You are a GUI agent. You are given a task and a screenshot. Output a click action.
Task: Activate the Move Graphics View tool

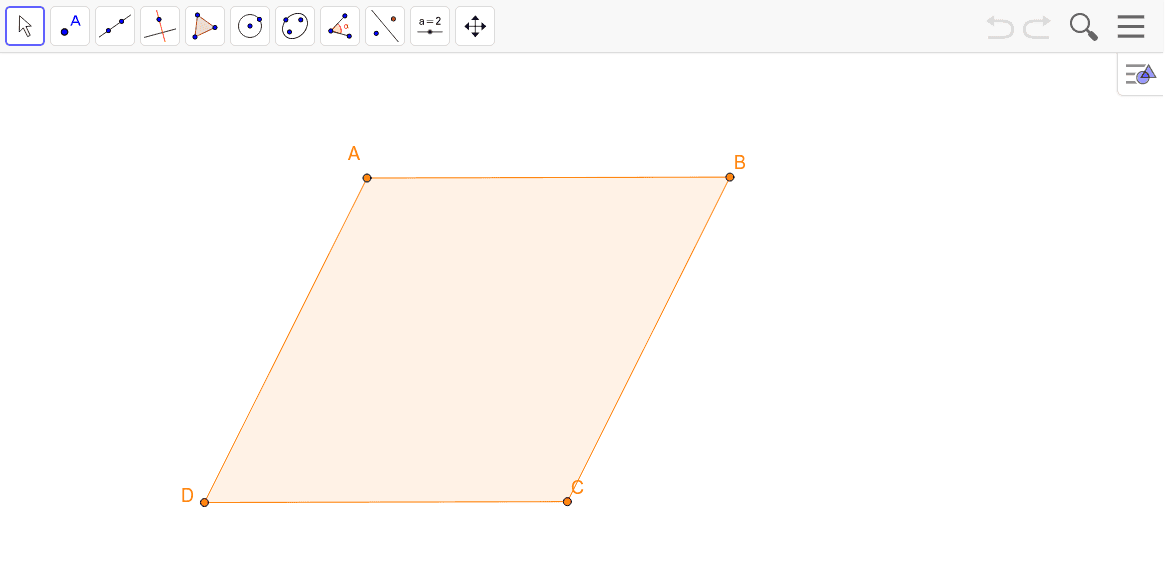[x=475, y=26]
